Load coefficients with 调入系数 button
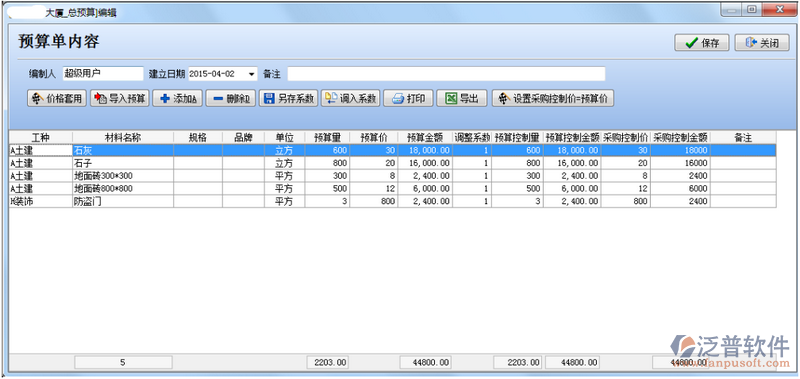The width and height of the screenshot is (800, 379). 351,98
